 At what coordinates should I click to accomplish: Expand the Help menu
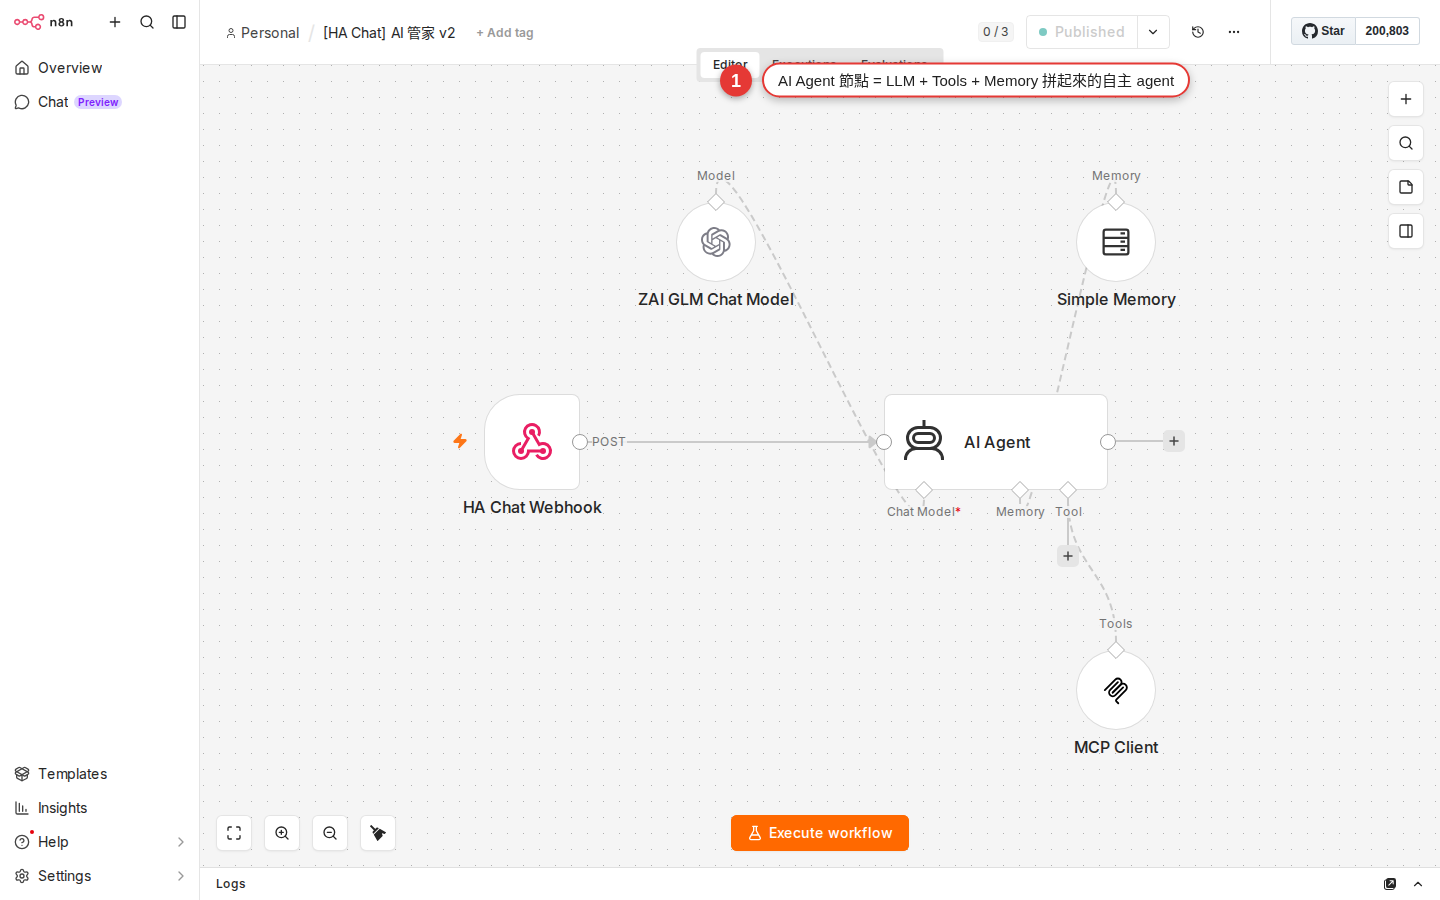[99, 842]
